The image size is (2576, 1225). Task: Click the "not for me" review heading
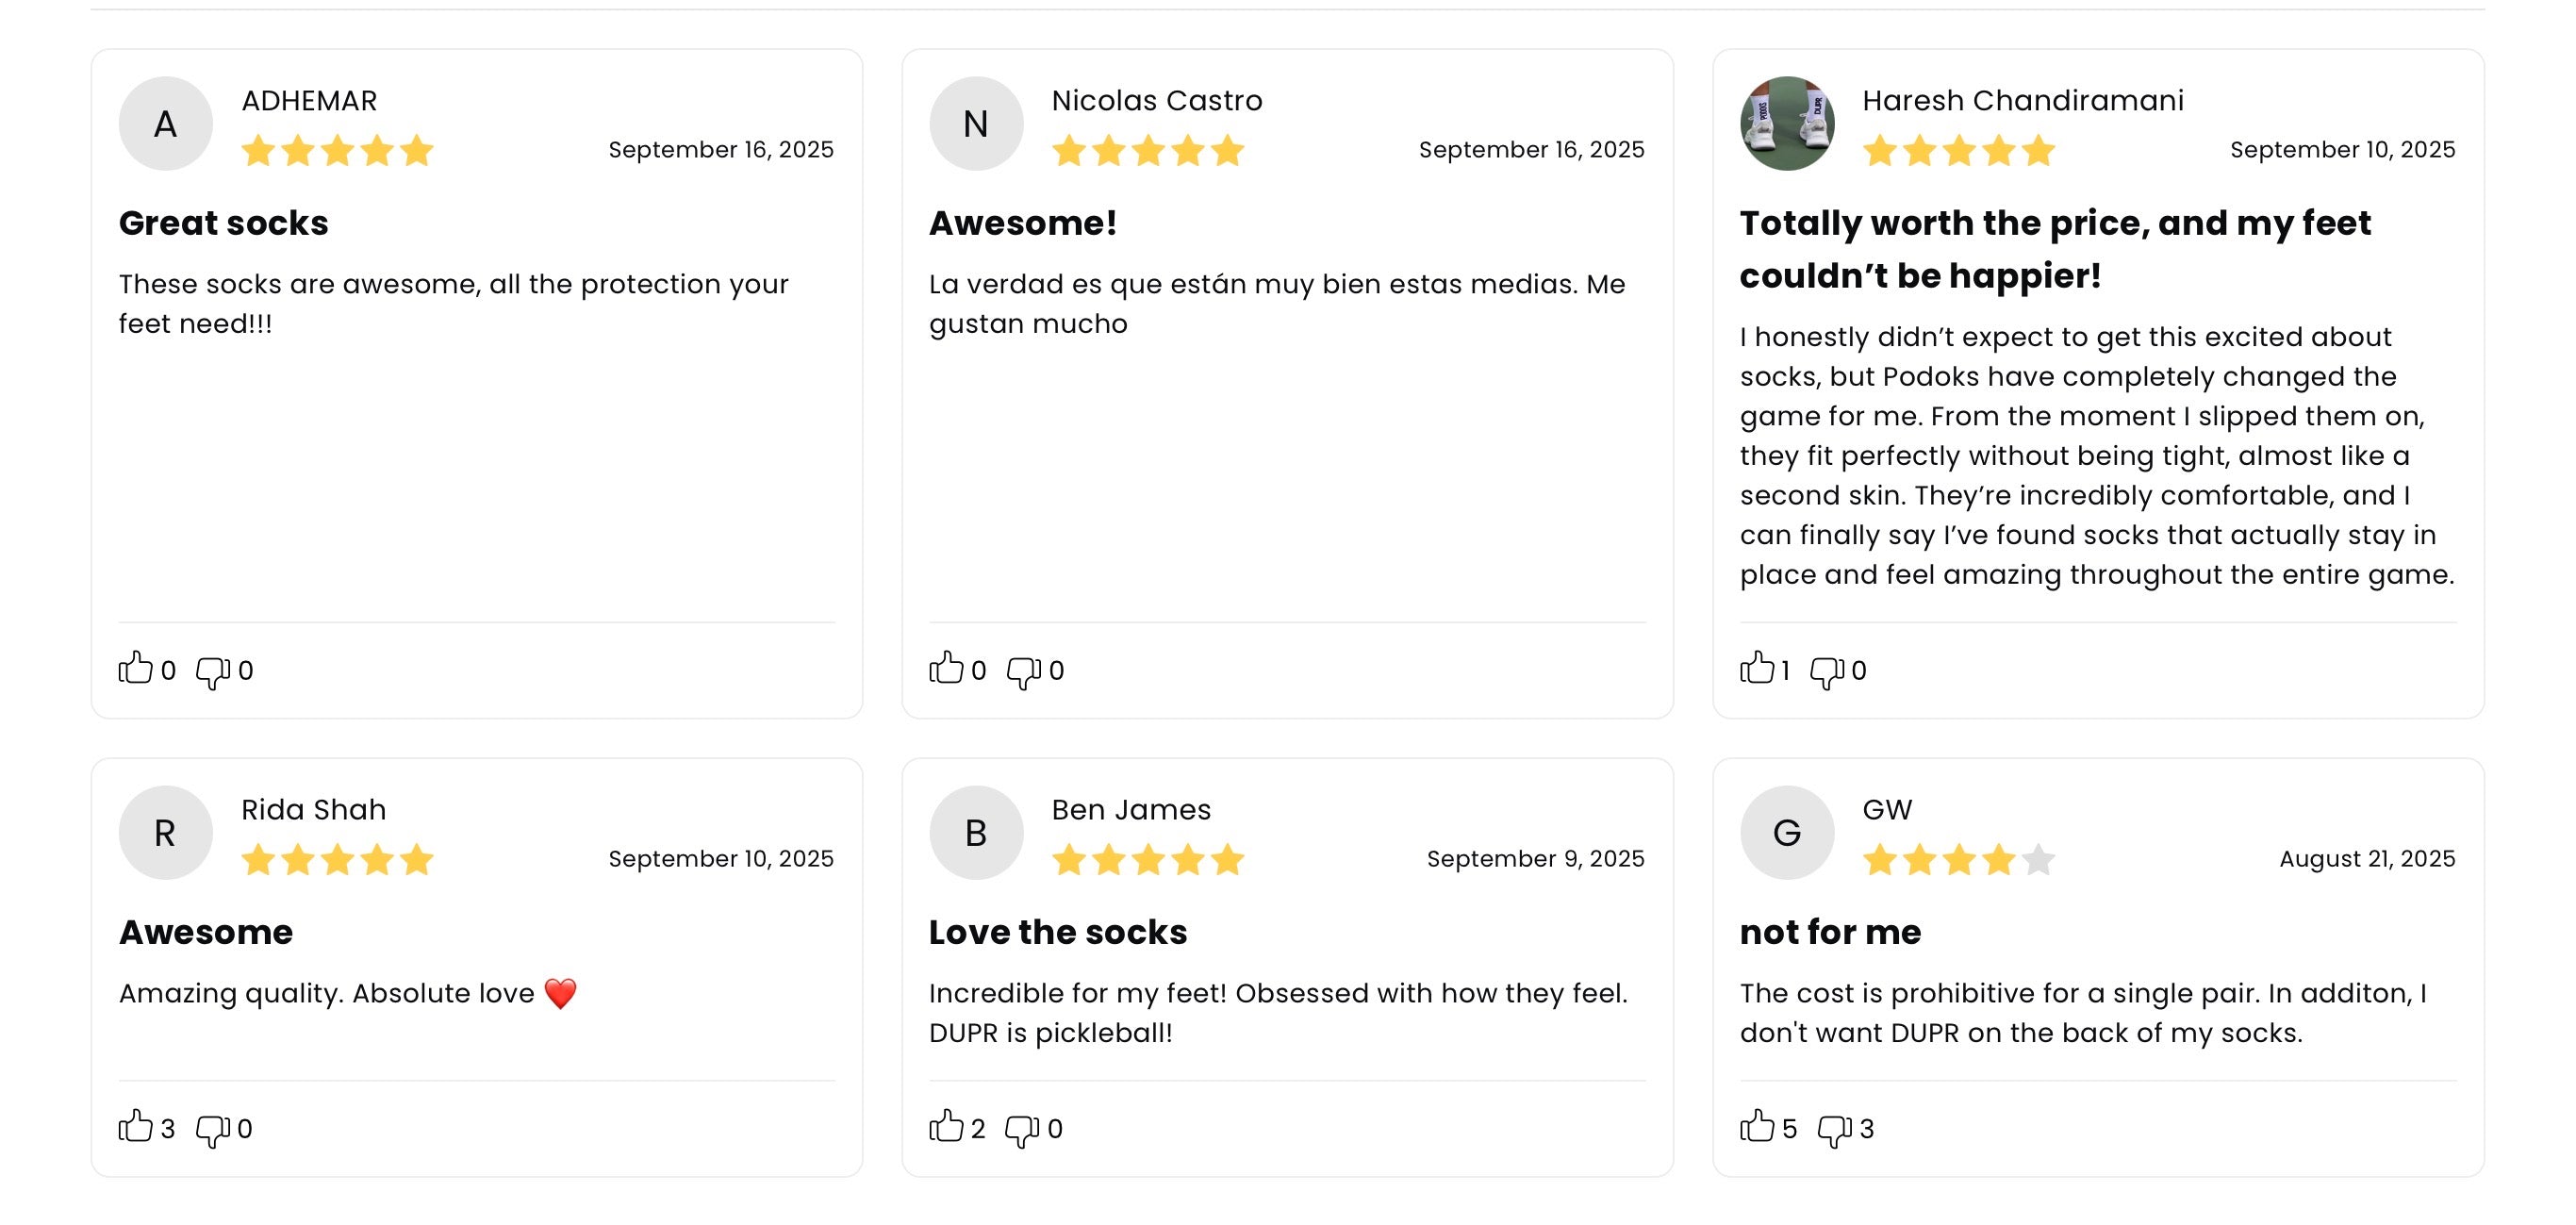point(1830,932)
